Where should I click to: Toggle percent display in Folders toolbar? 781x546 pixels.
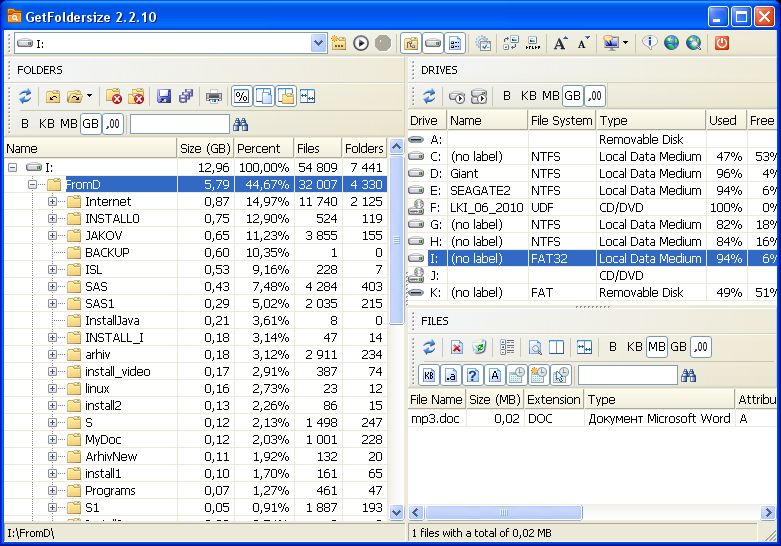pos(241,97)
